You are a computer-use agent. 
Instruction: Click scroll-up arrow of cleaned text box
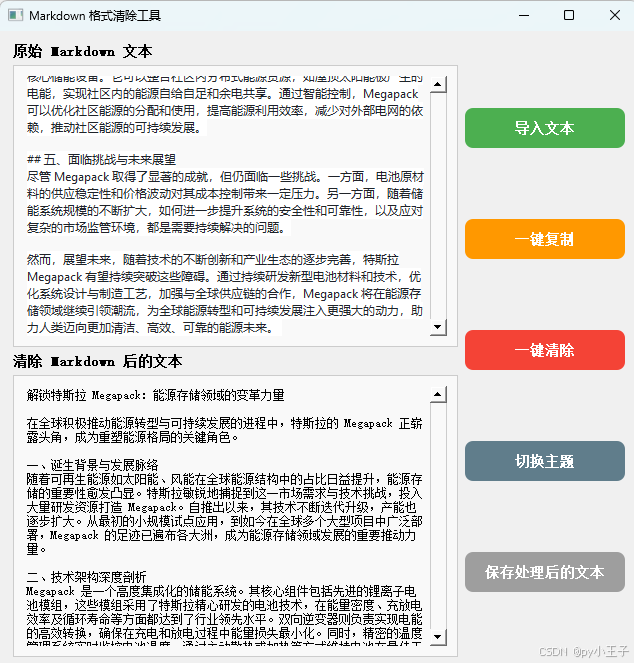click(x=438, y=395)
